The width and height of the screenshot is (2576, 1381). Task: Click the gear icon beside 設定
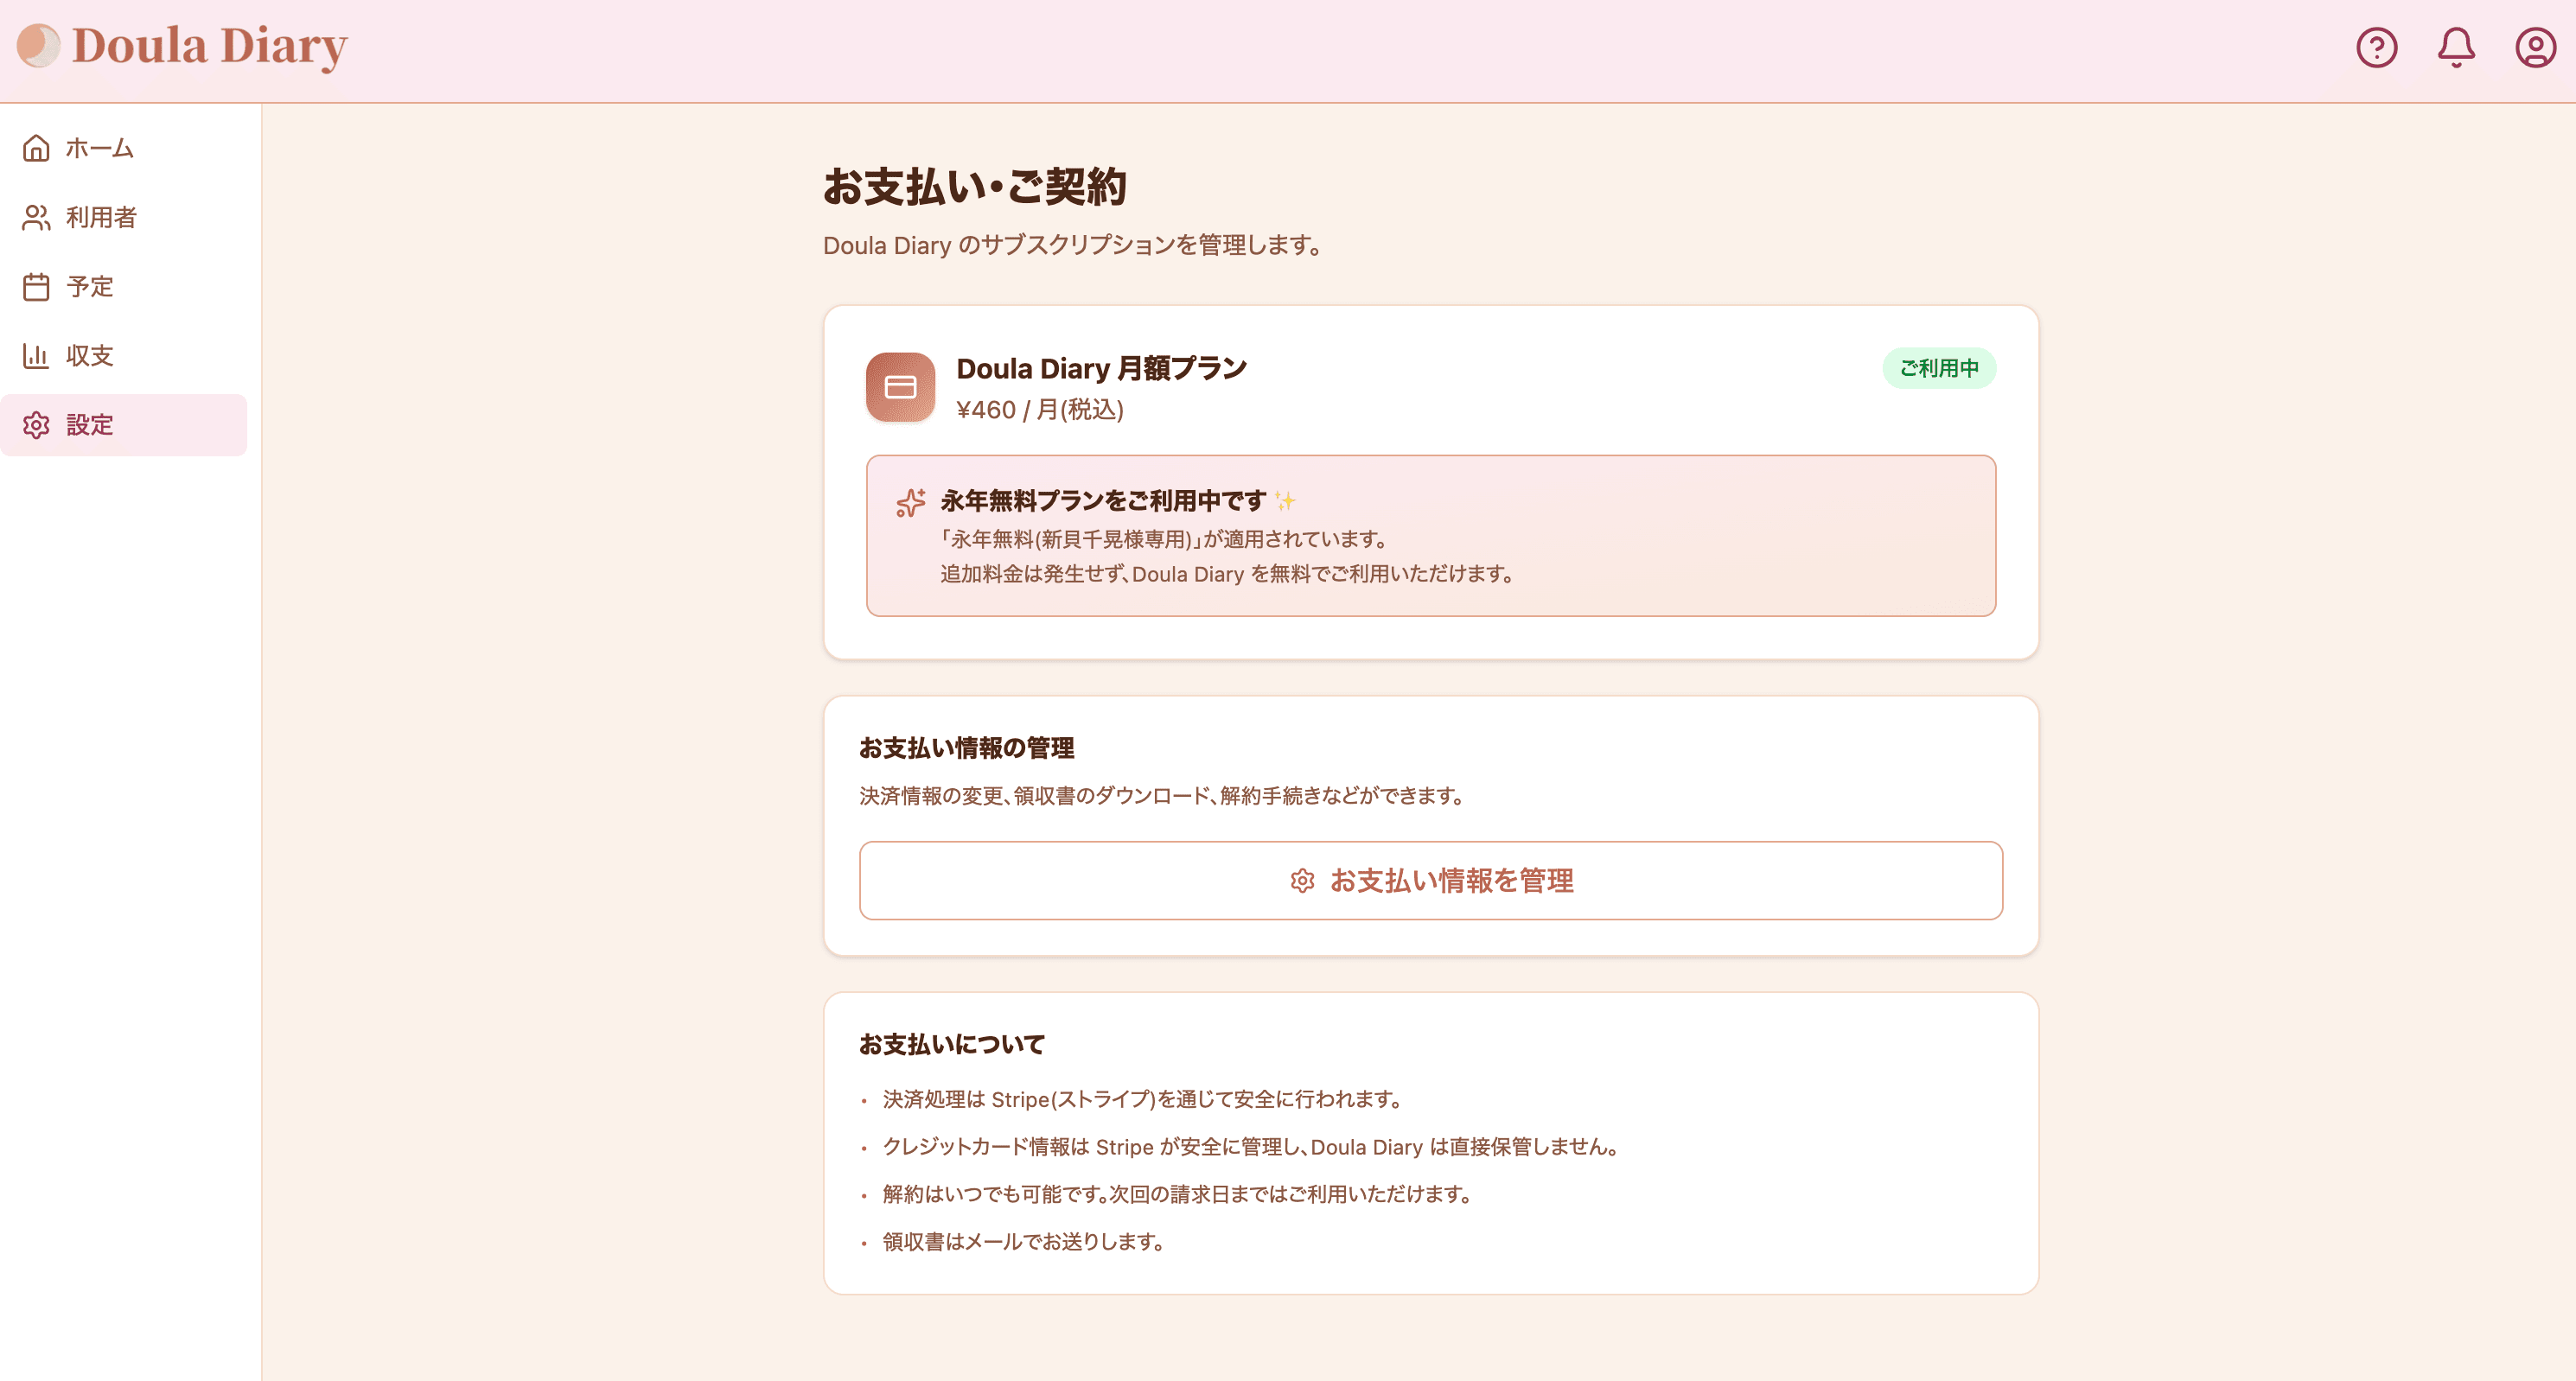pos(36,425)
